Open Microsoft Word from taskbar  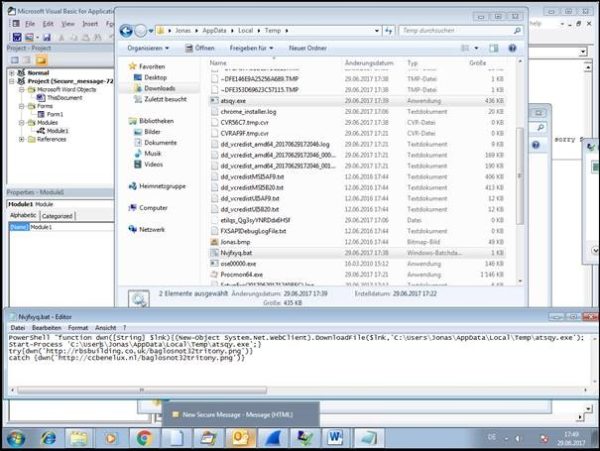click(334, 438)
